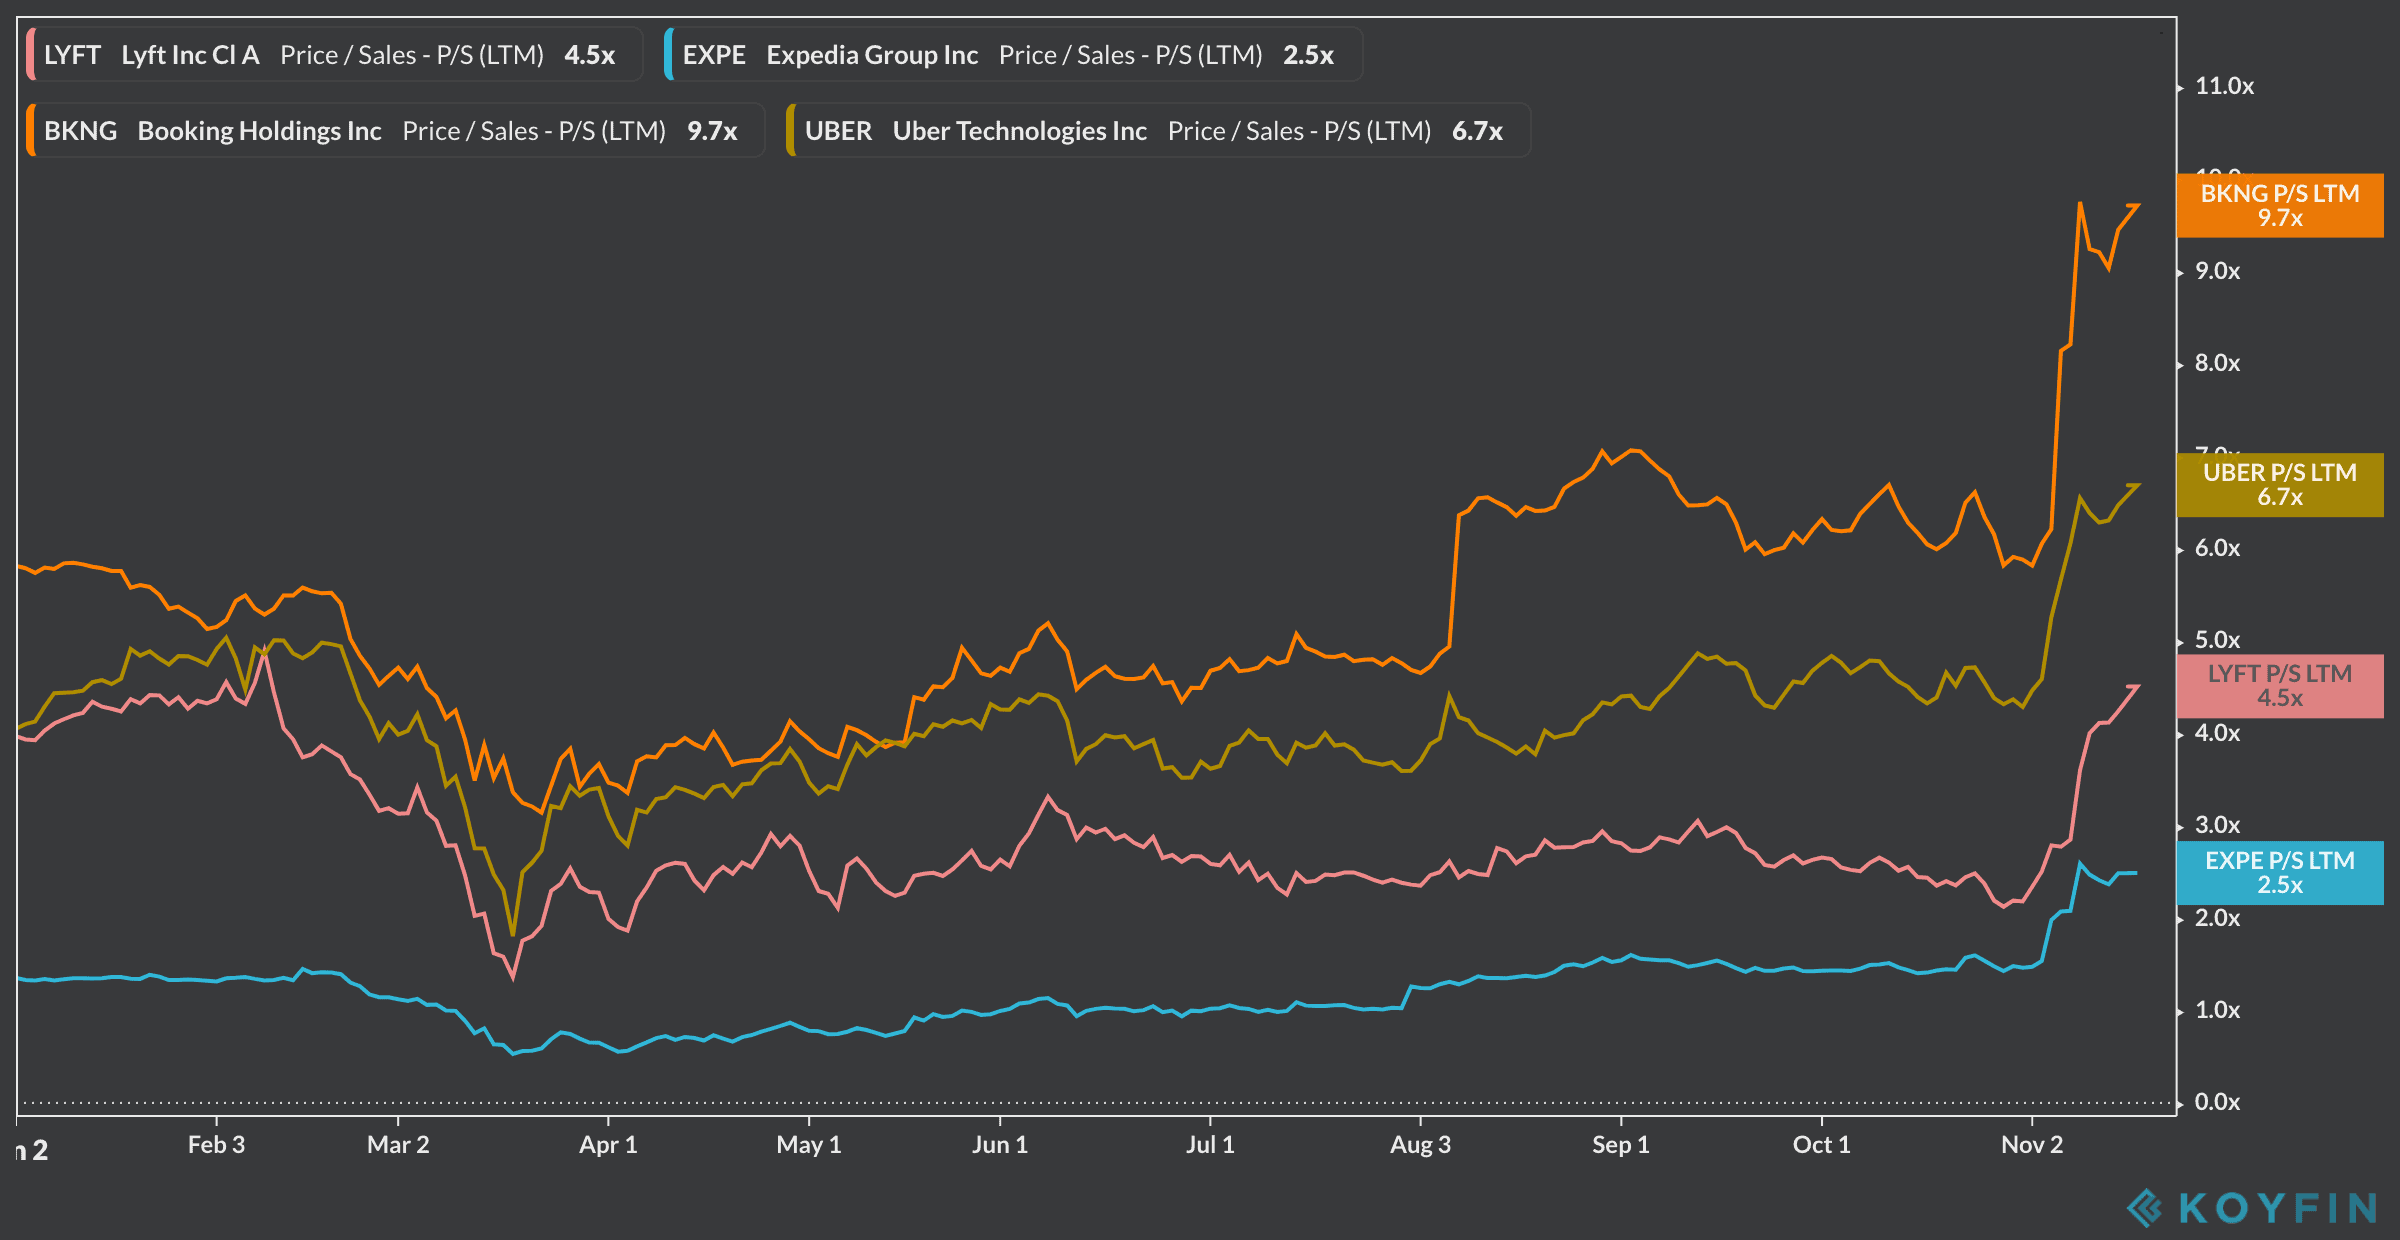Click the 2.0x y-axis label
The image size is (2400, 1240).
(x=2218, y=918)
